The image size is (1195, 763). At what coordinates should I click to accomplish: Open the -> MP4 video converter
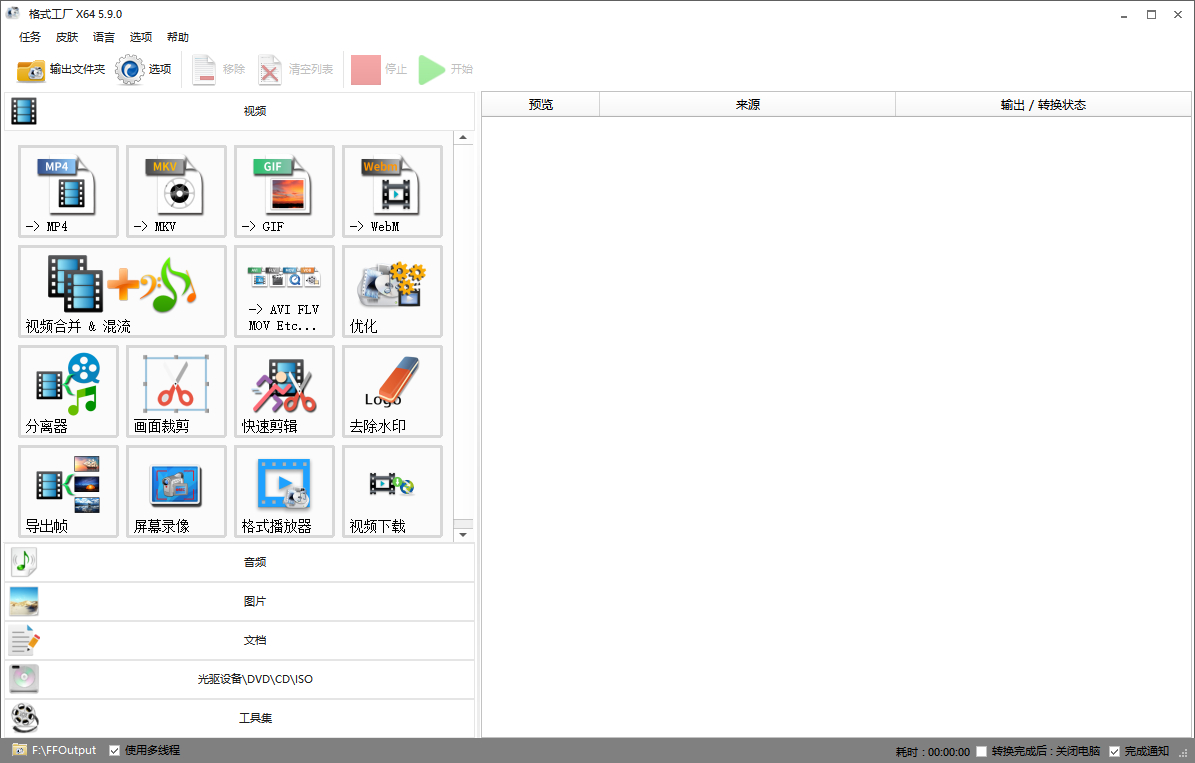click(x=68, y=191)
